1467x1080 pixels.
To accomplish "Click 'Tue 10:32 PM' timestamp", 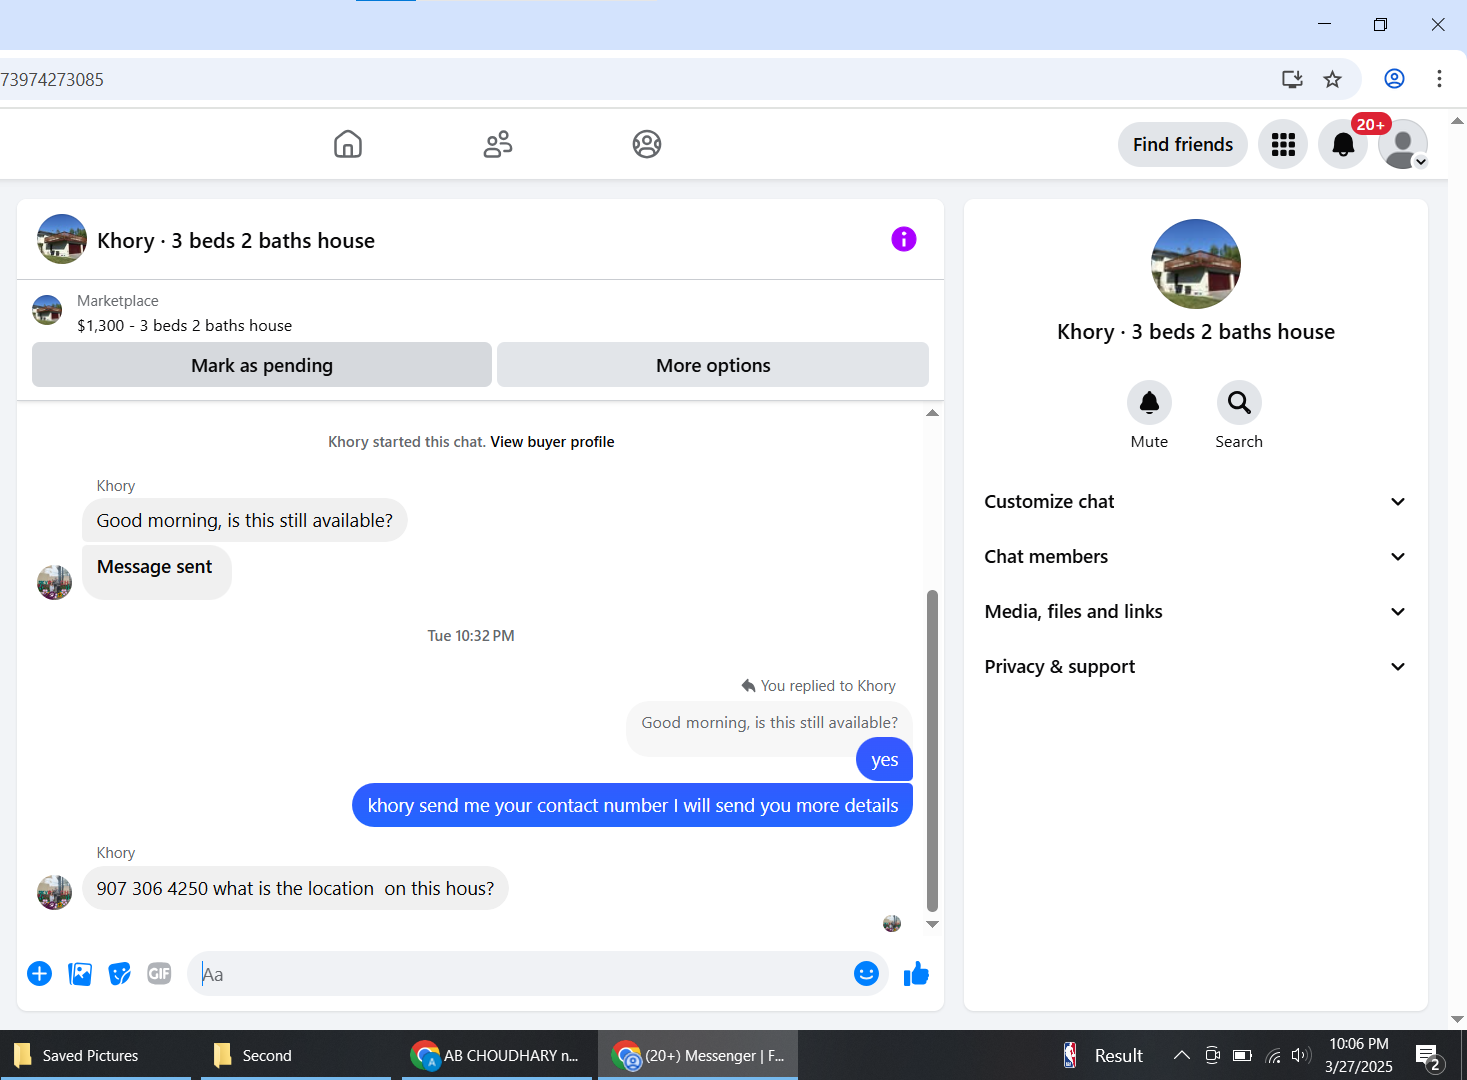I will [x=471, y=636].
